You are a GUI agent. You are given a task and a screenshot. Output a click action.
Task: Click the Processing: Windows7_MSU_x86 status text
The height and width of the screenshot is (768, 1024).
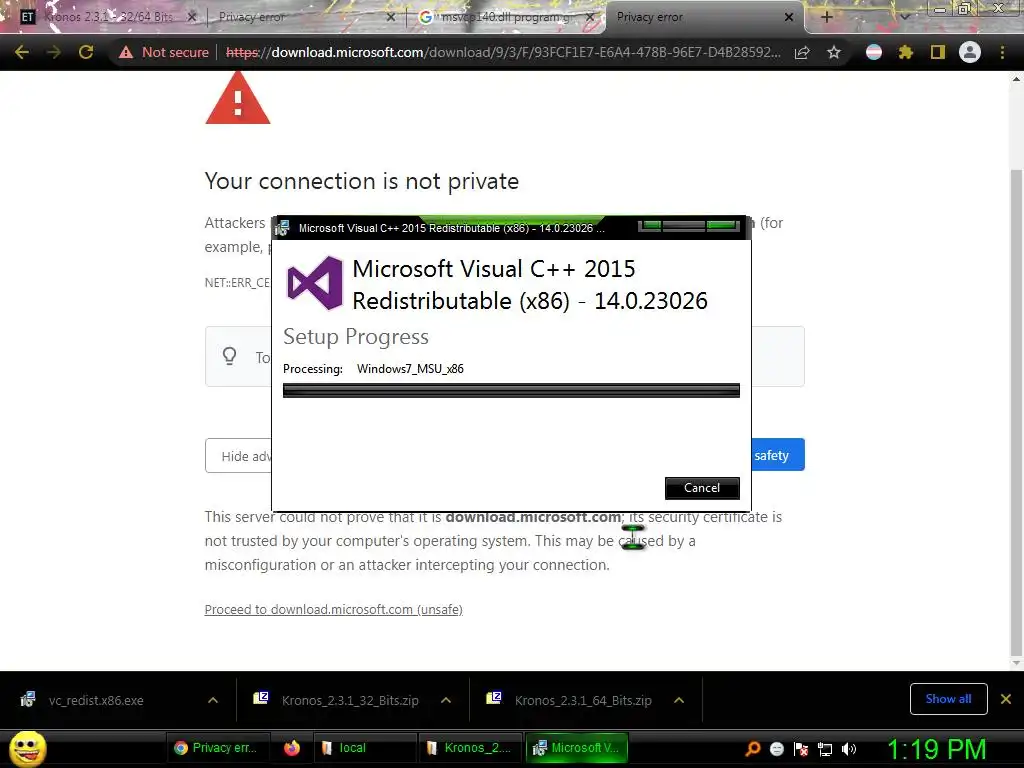coord(373,369)
